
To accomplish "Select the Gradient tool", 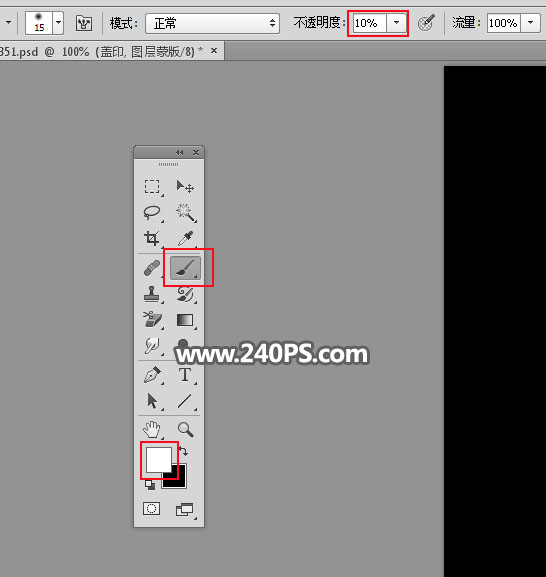I will tap(185, 320).
